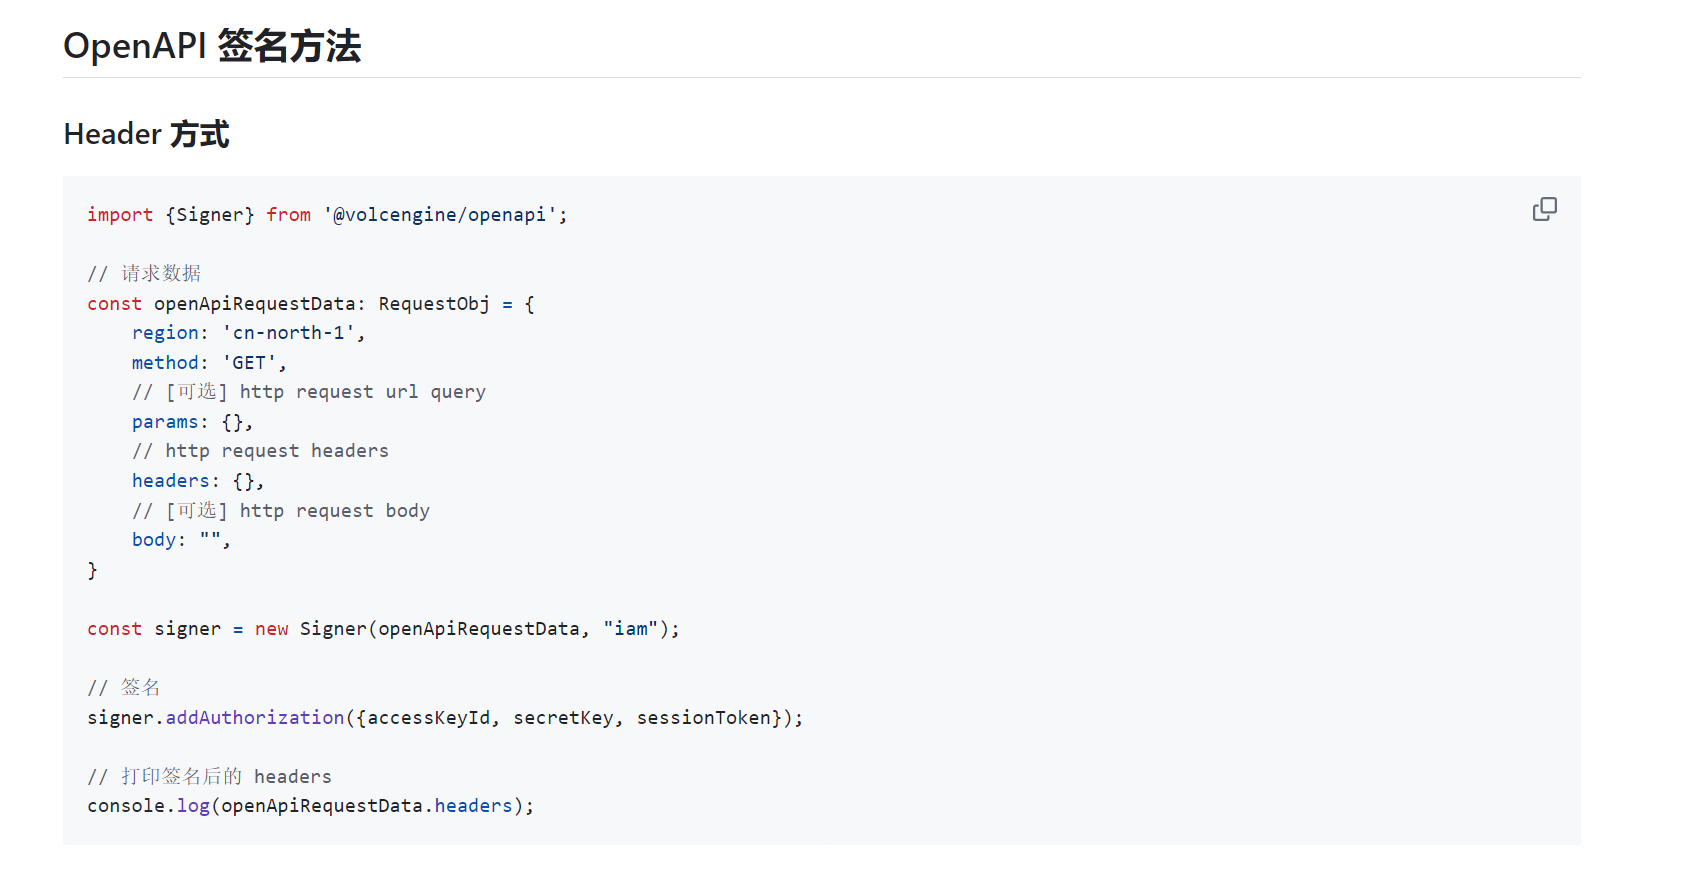This screenshot has width=1684, height=869.
Task: Click the "log" method in console.log
Action: pyautogui.click(x=193, y=806)
